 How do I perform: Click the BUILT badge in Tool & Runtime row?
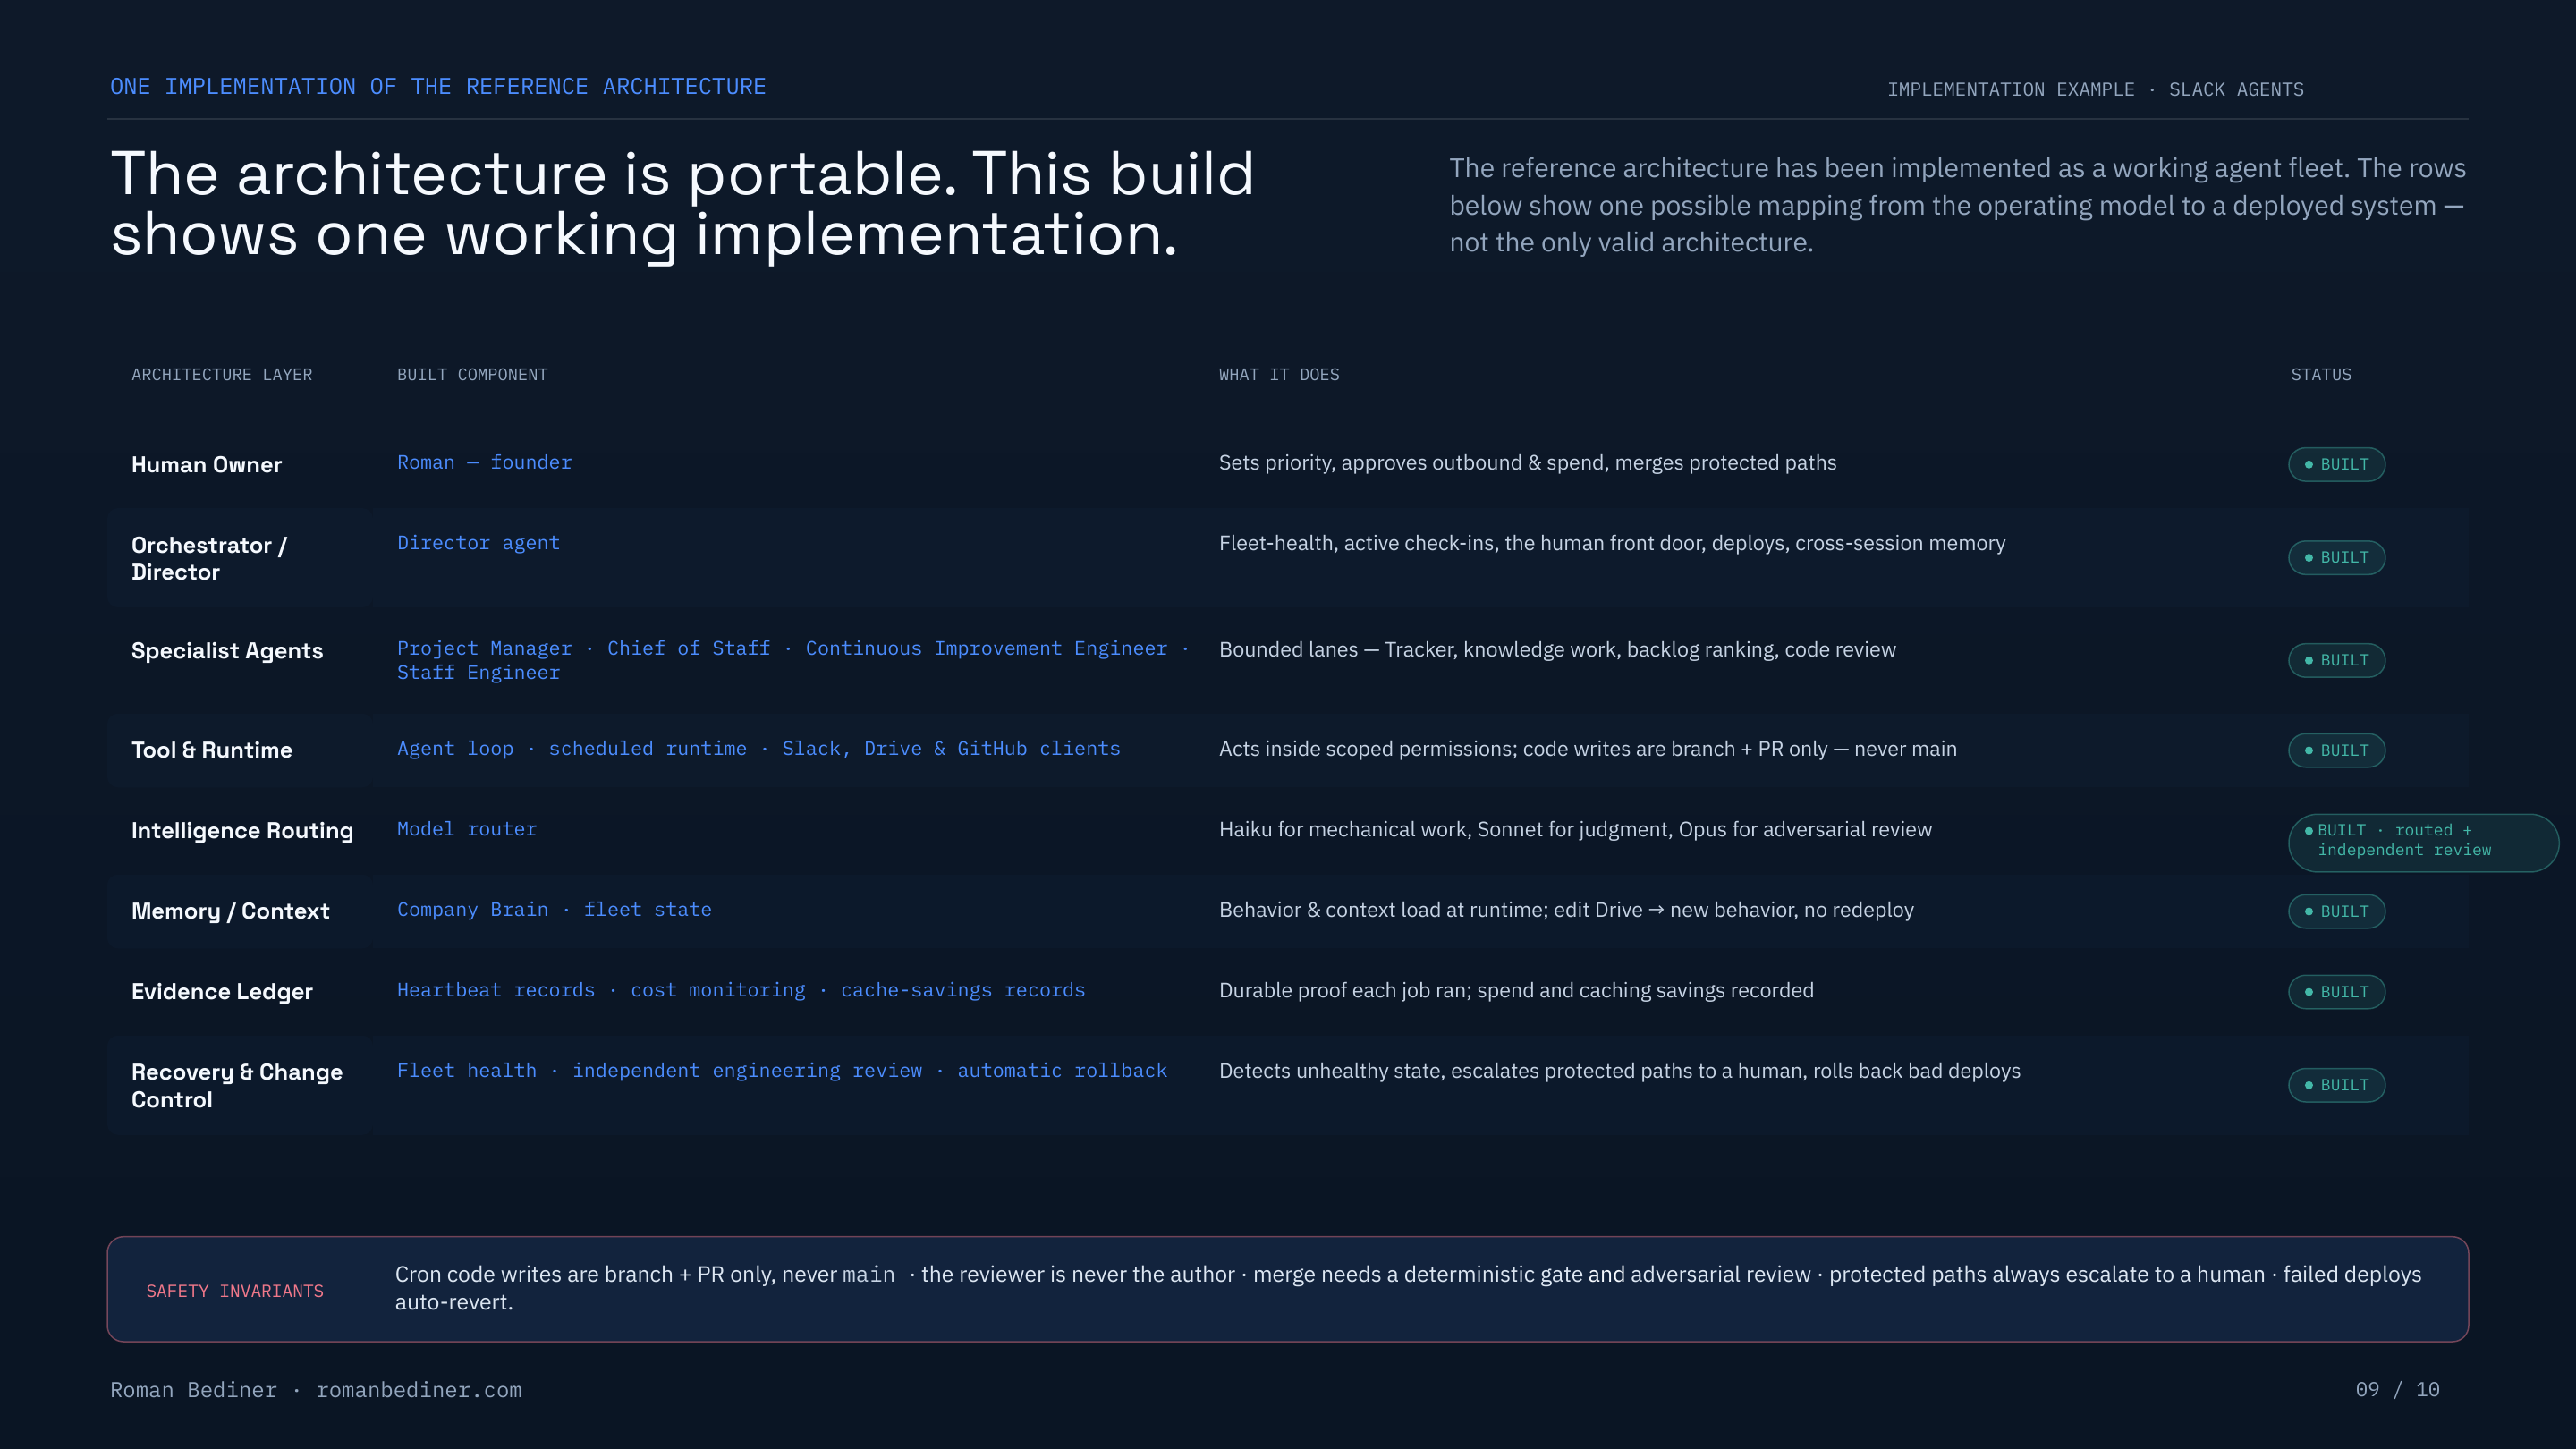2336,750
